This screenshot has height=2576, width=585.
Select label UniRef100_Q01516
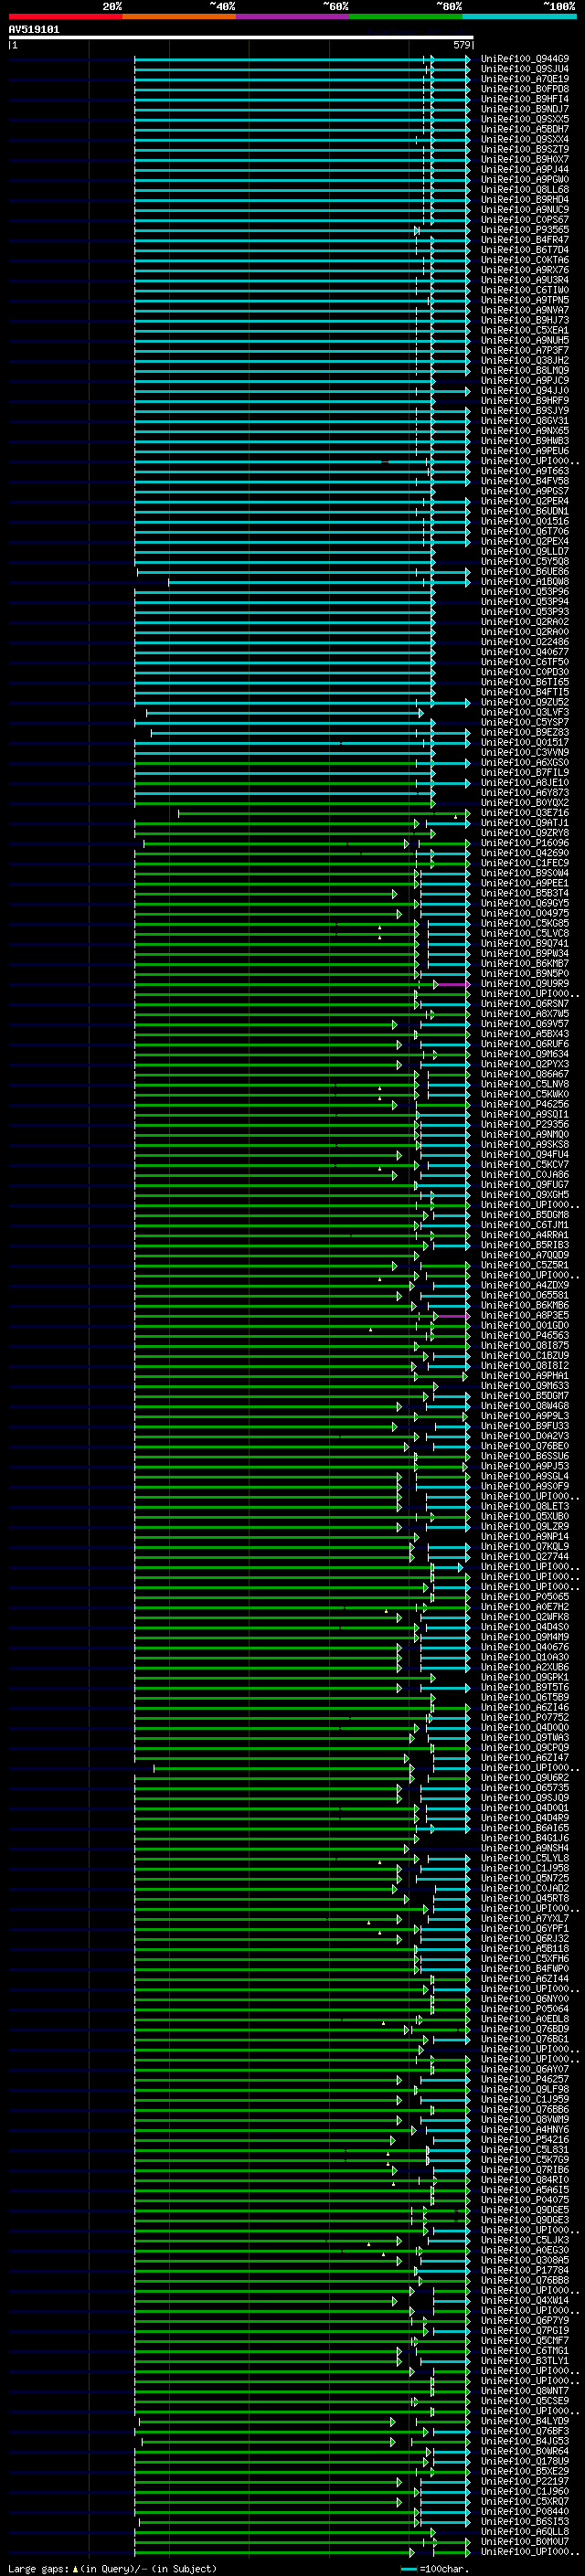point(525,521)
